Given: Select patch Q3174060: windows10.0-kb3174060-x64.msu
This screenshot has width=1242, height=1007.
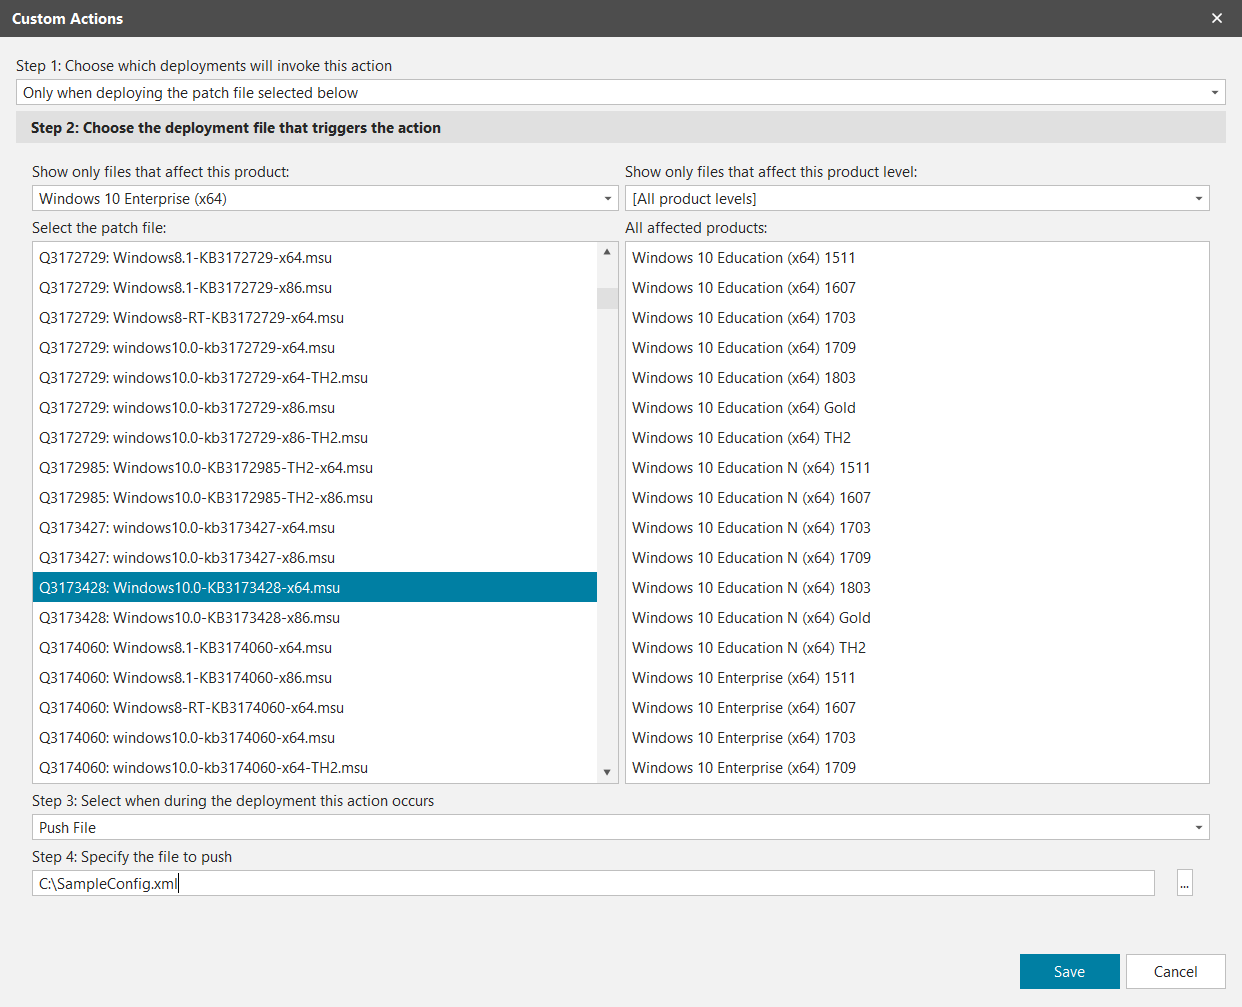Looking at the screenshot, I should coord(315,738).
